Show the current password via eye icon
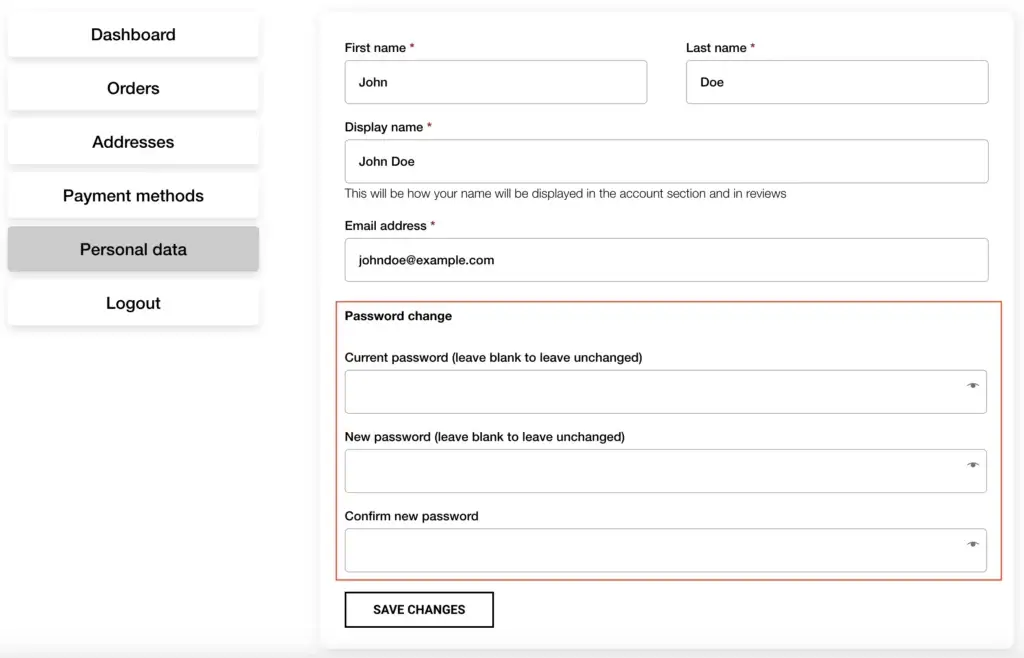 972,386
